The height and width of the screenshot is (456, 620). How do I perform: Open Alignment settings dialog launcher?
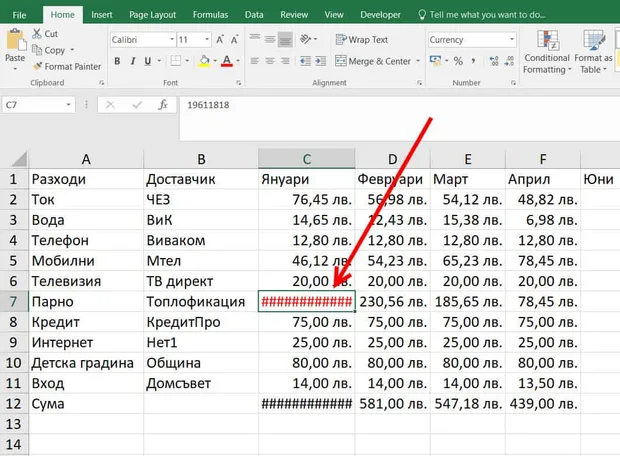point(420,83)
